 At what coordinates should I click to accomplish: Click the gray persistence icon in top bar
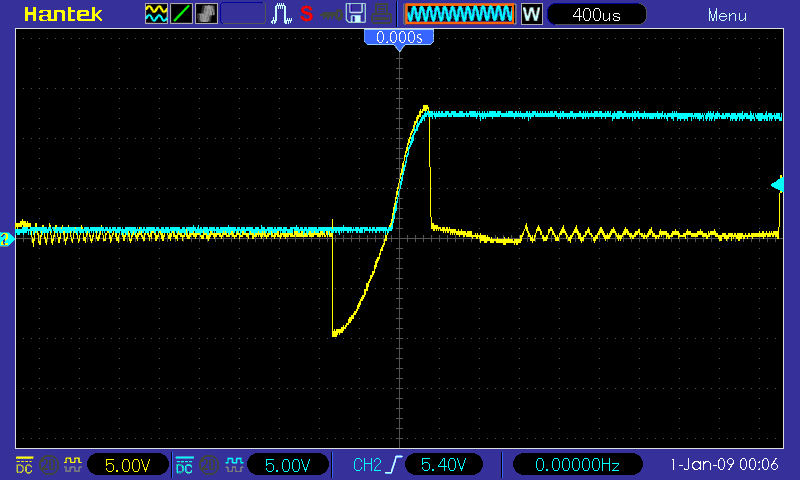(x=207, y=14)
